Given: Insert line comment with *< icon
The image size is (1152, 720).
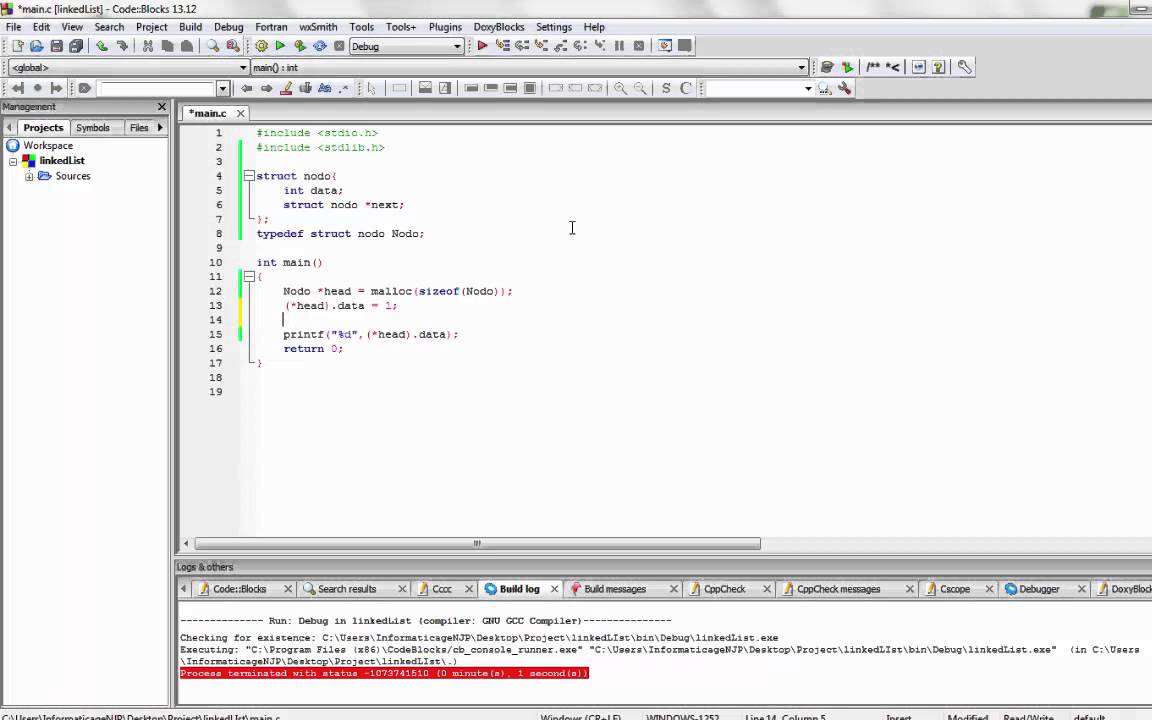Looking at the screenshot, I should tap(893, 67).
